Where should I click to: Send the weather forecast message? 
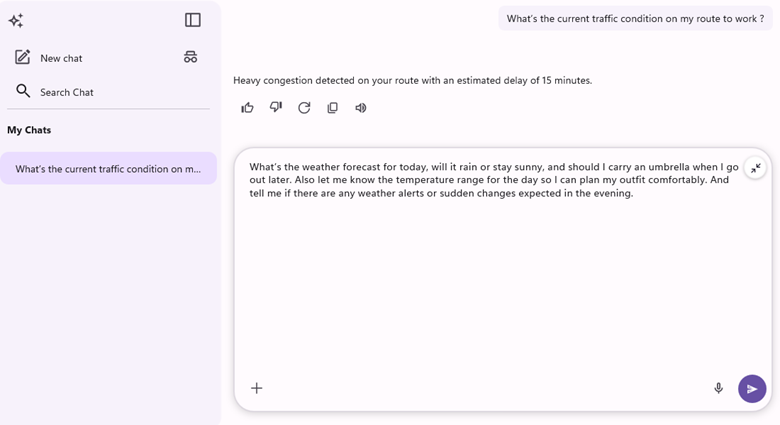[752, 389]
